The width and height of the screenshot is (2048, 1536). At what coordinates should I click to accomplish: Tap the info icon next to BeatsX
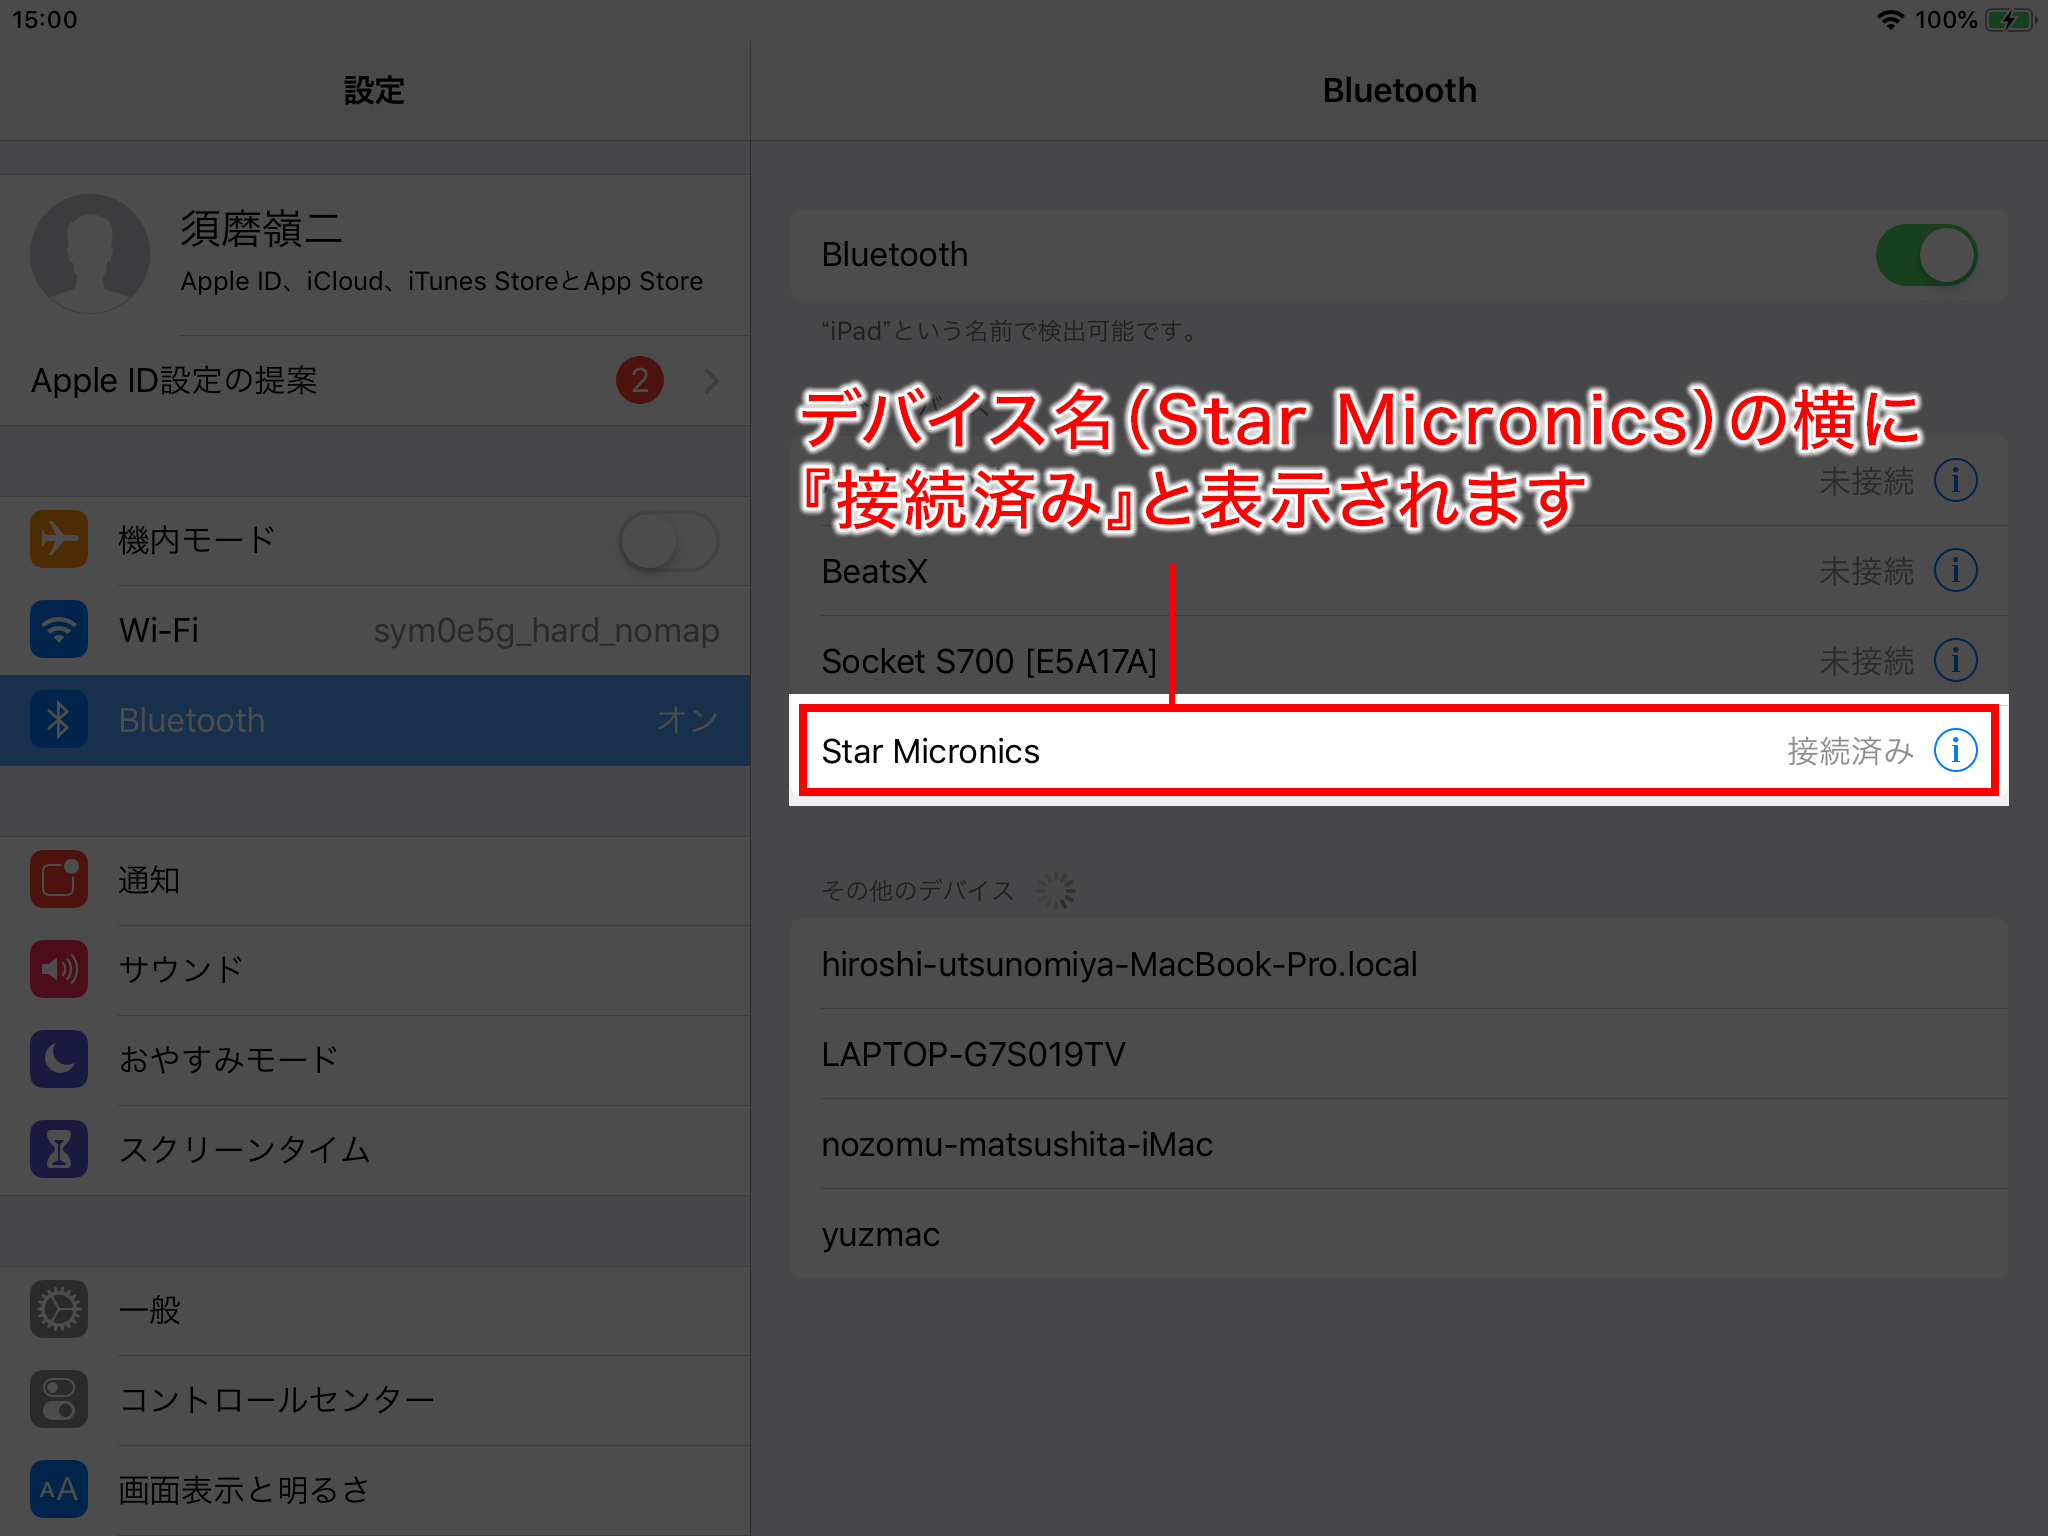pos(1955,570)
